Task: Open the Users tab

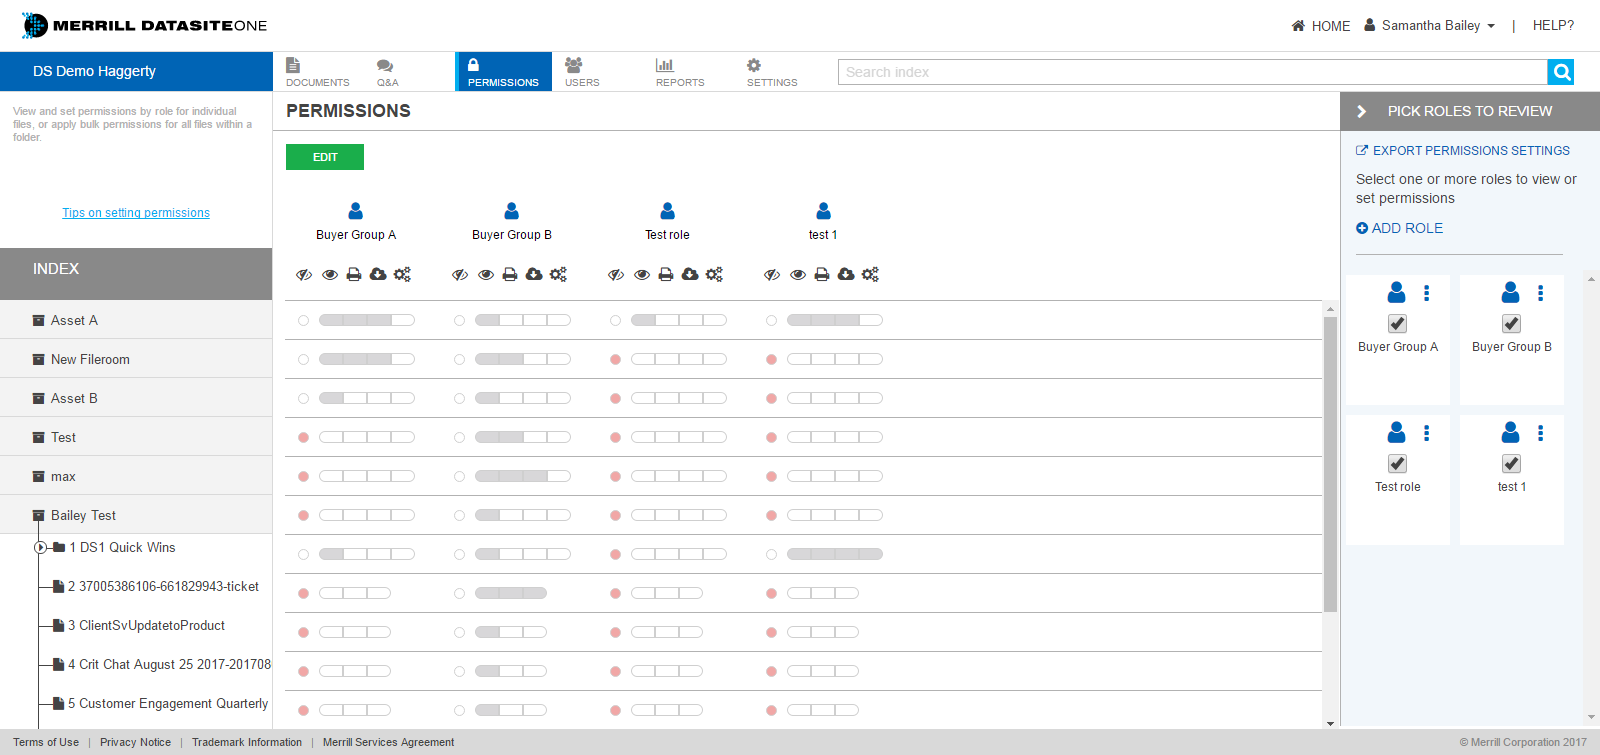Action: coord(582,72)
